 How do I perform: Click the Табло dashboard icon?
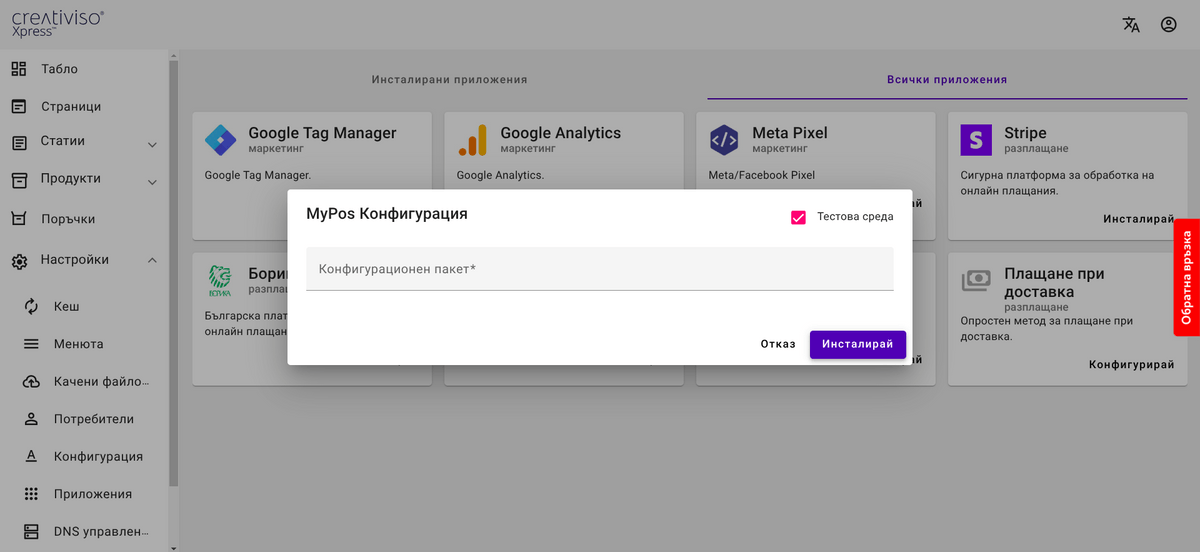19,69
